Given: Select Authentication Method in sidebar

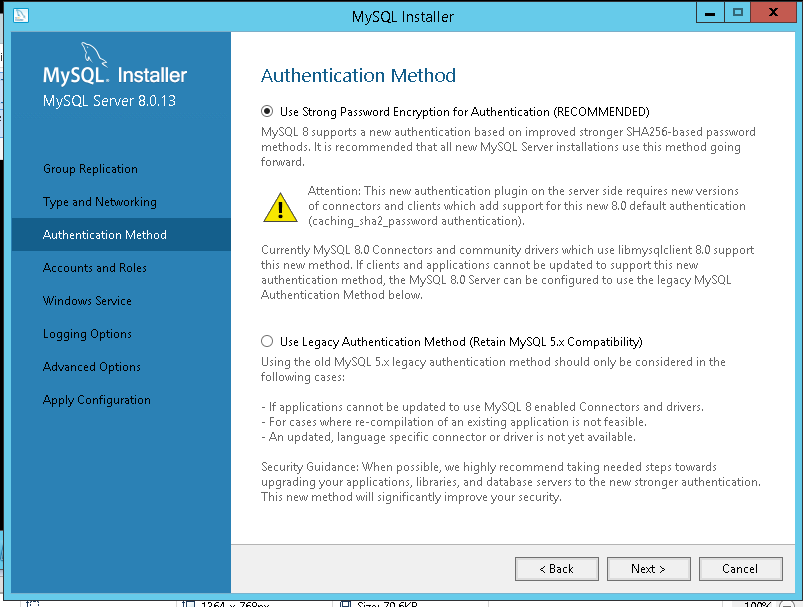Looking at the screenshot, I should (x=104, y=235).
